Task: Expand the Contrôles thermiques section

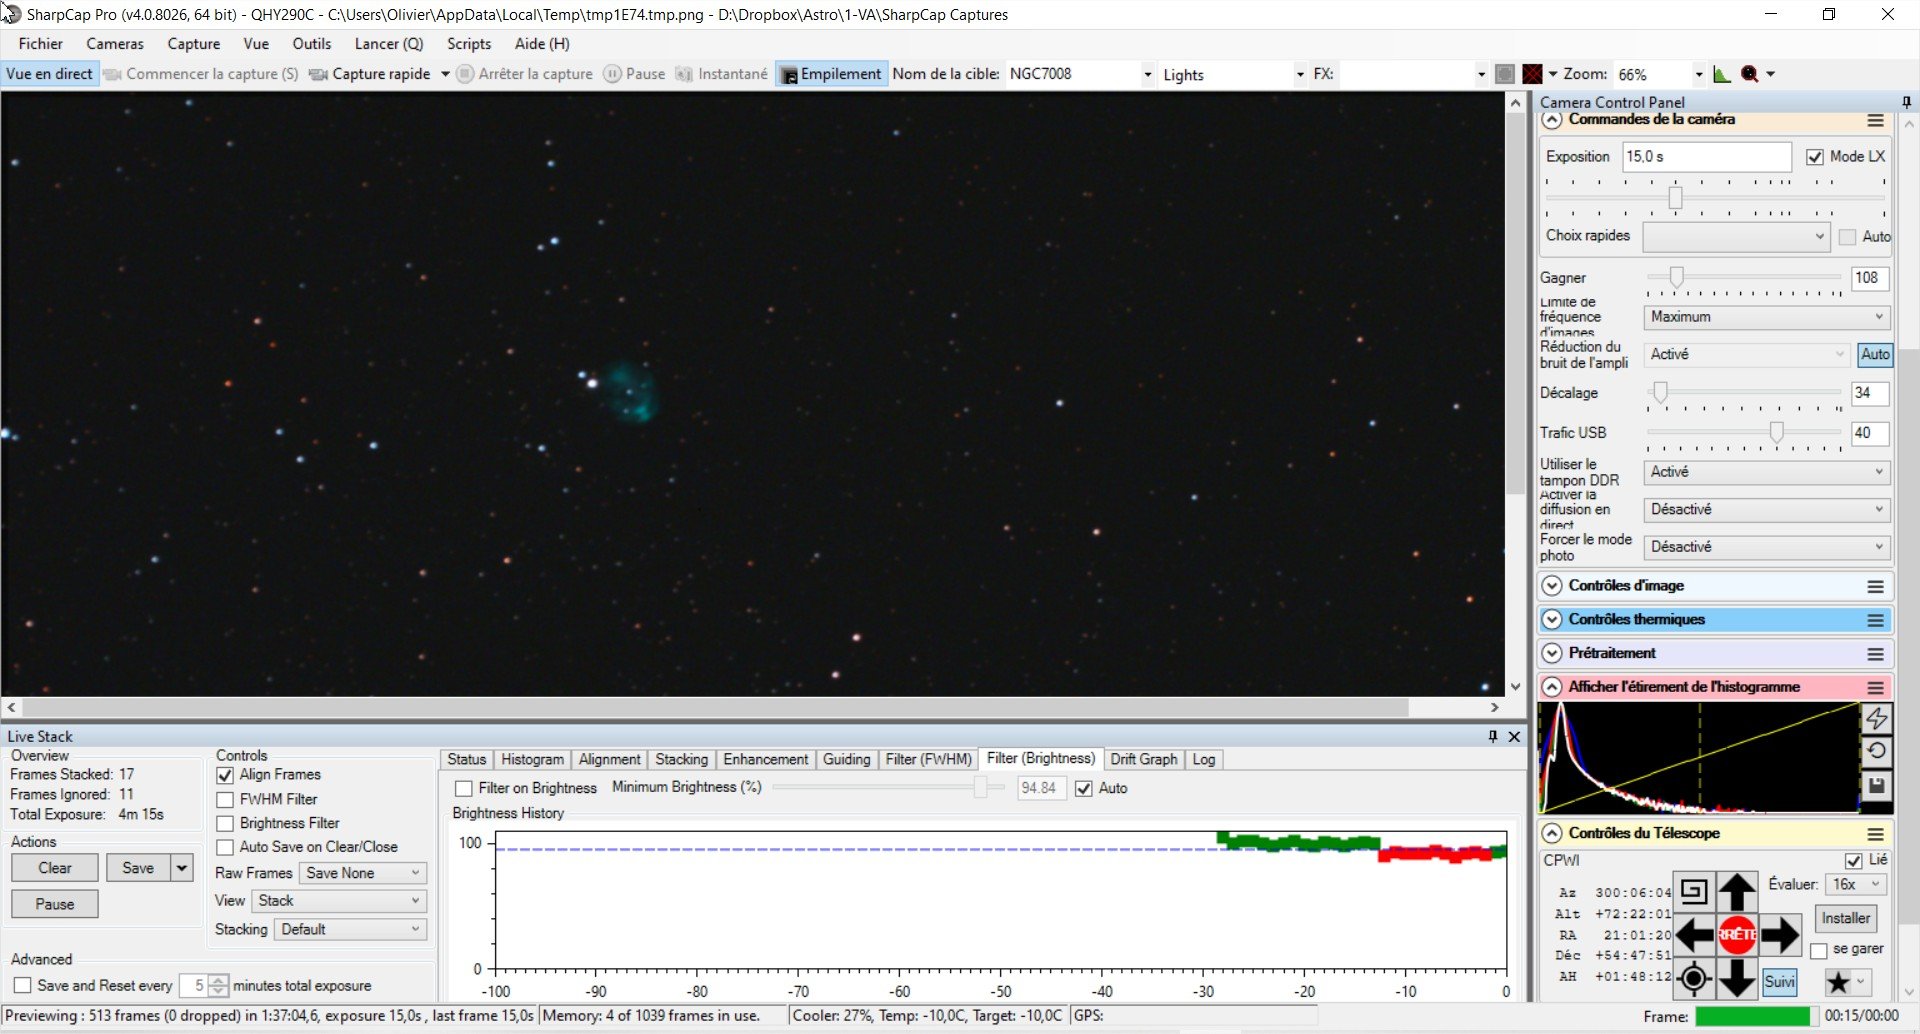Action: (1552, 620)
